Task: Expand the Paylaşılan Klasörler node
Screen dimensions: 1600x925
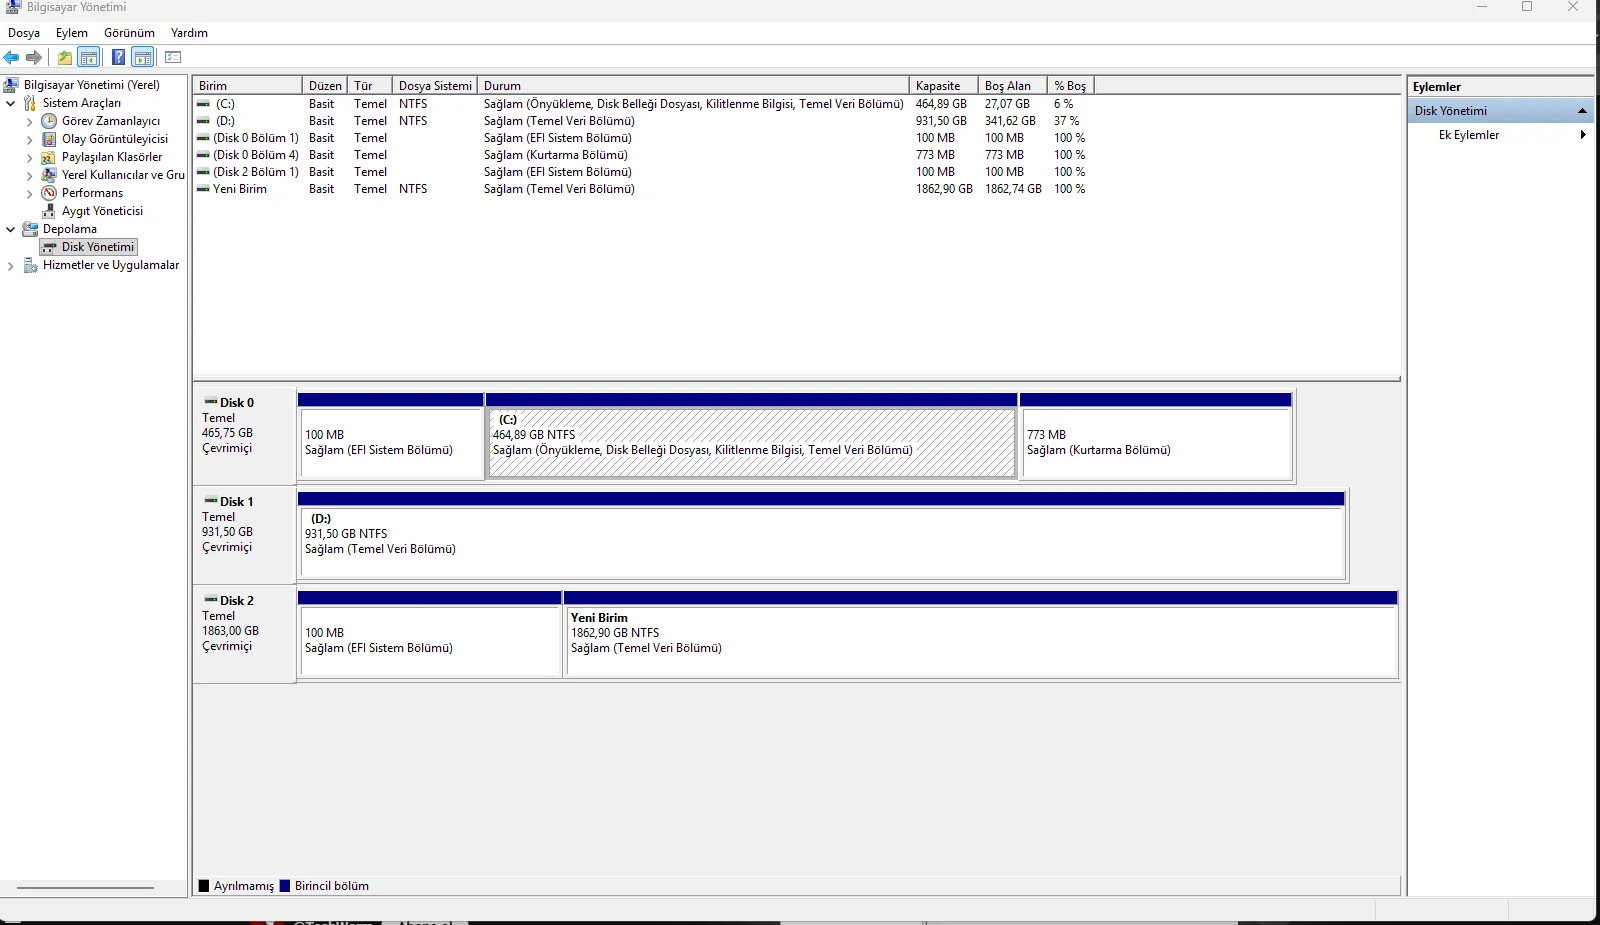Action: 30,158
